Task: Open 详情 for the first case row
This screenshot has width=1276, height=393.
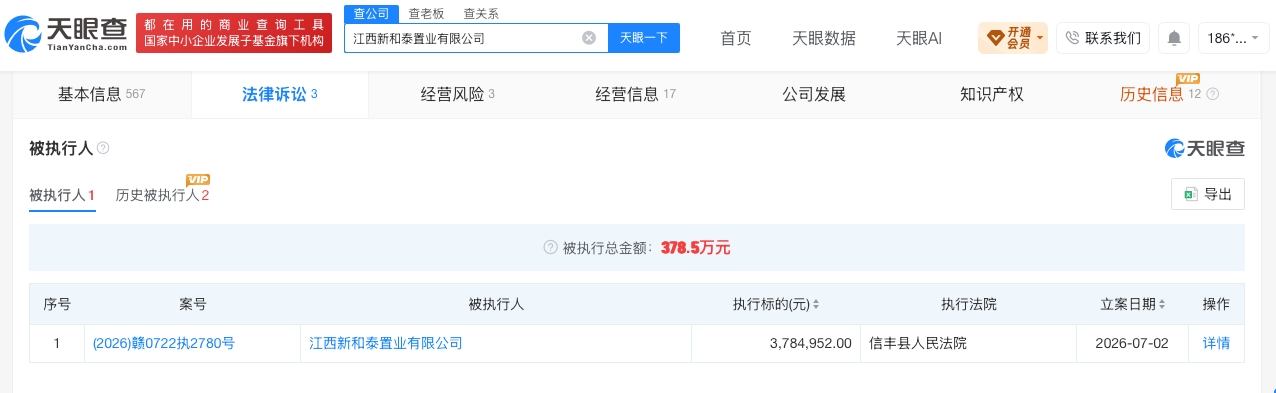Action: pyautogui.click(x=1216, y=343)
